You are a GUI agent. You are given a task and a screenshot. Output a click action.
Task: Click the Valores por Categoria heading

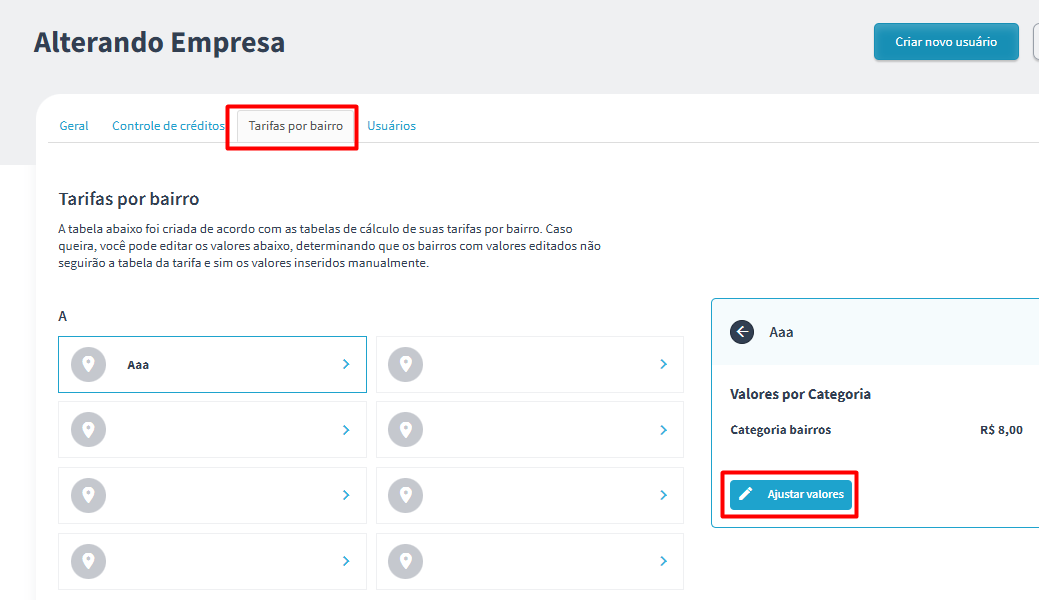pyautogui.click(x=800, y=394)
